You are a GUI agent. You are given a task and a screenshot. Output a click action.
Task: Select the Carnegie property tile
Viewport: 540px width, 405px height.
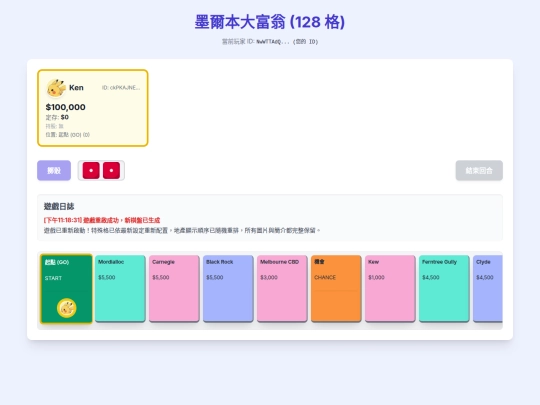pyautogui.click(x=174, y=289)
